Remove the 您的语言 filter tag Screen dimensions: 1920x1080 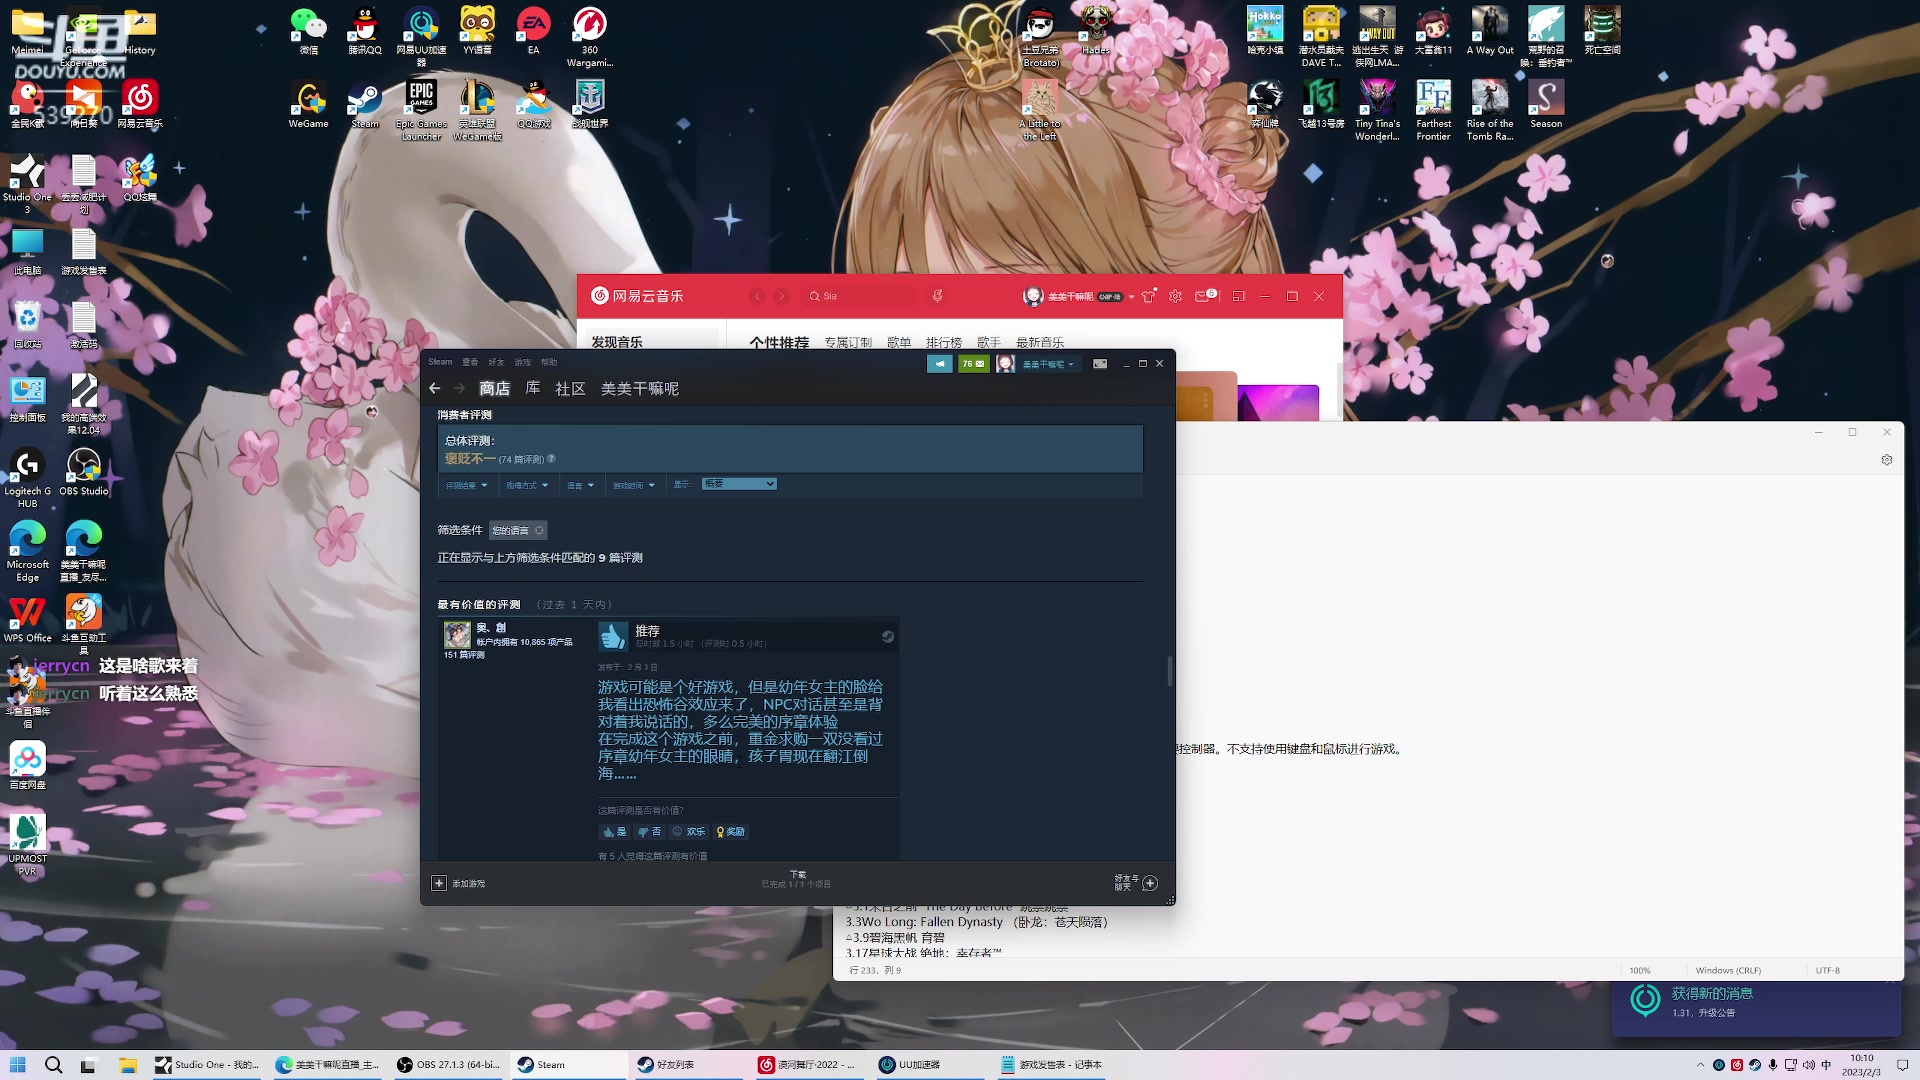pos(539,531)
